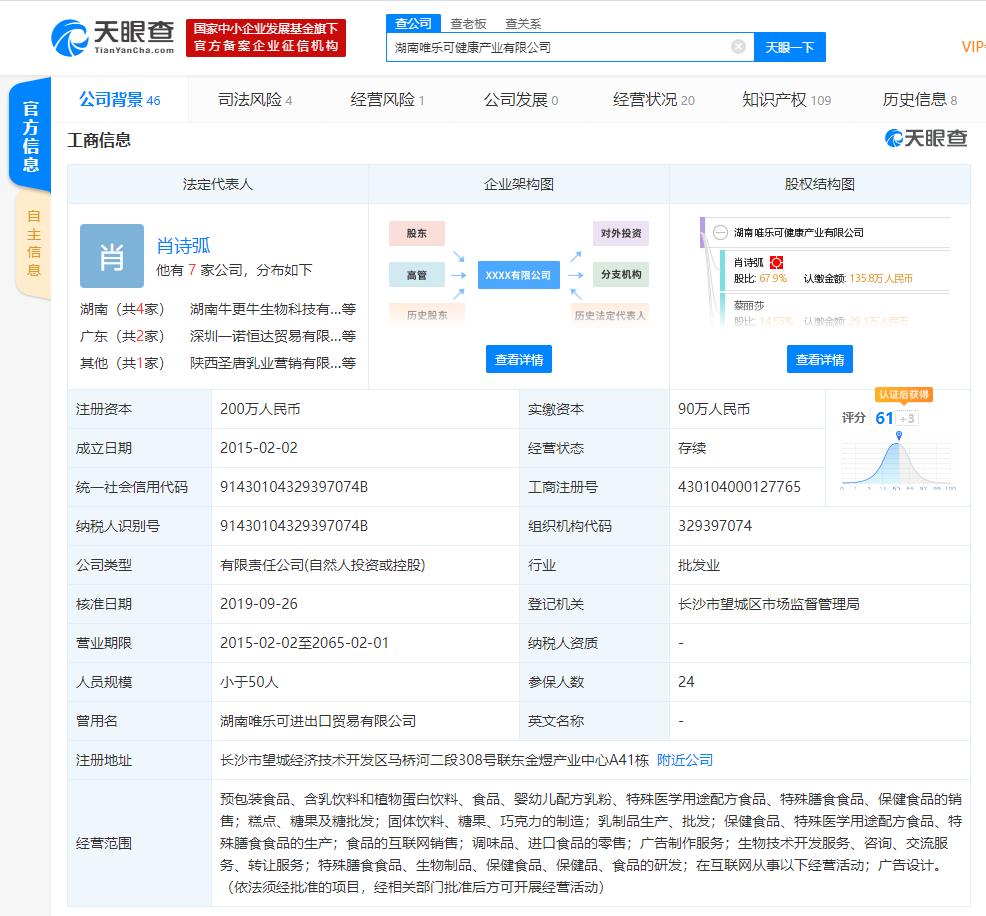
Task: View details of the 股权结构图
Action: point(819,359)
